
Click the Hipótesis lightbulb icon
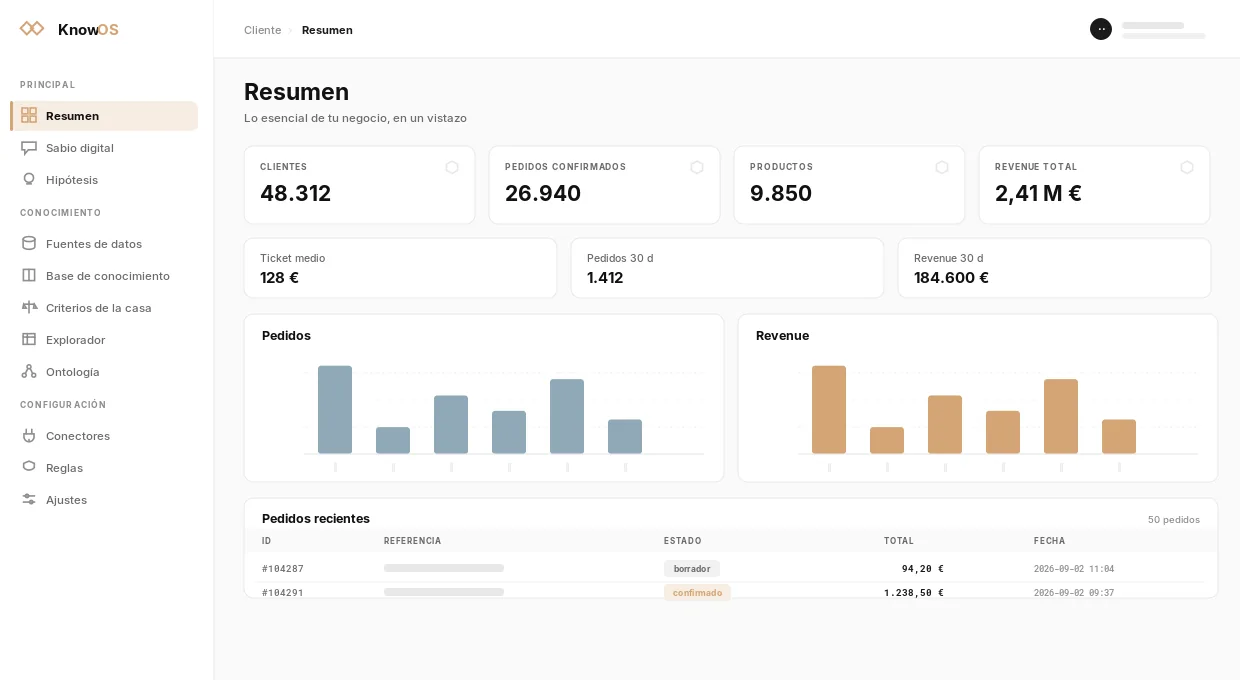(x=29, y=180)
